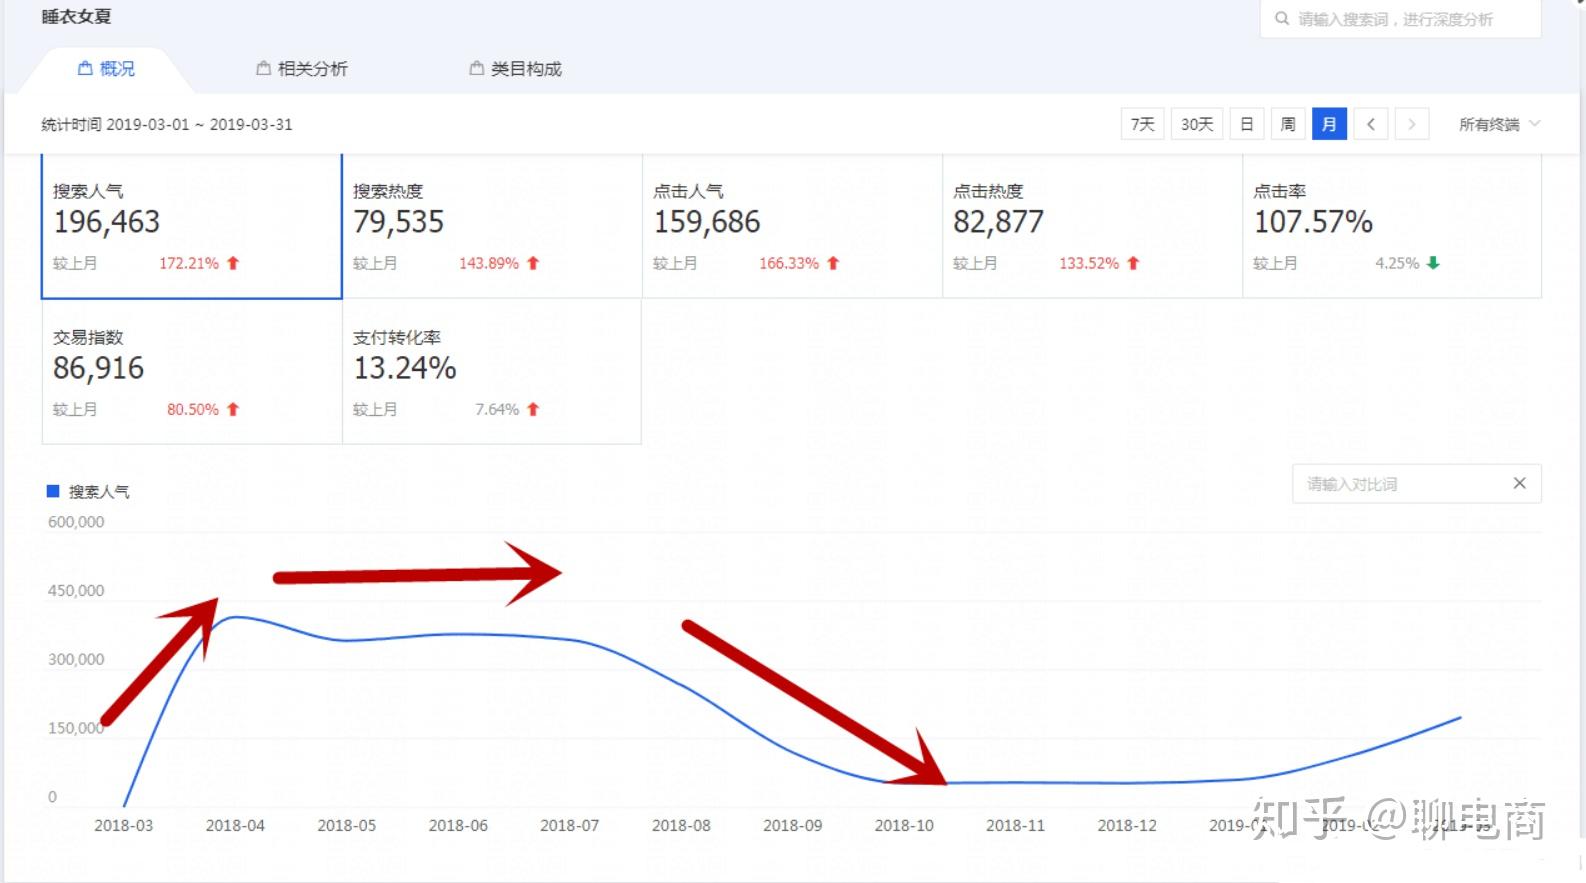Image resolution: width=1586 pixels, height=883 pixels.
Task: Select the 搜索热度 metric card
Action: [492, 226]
